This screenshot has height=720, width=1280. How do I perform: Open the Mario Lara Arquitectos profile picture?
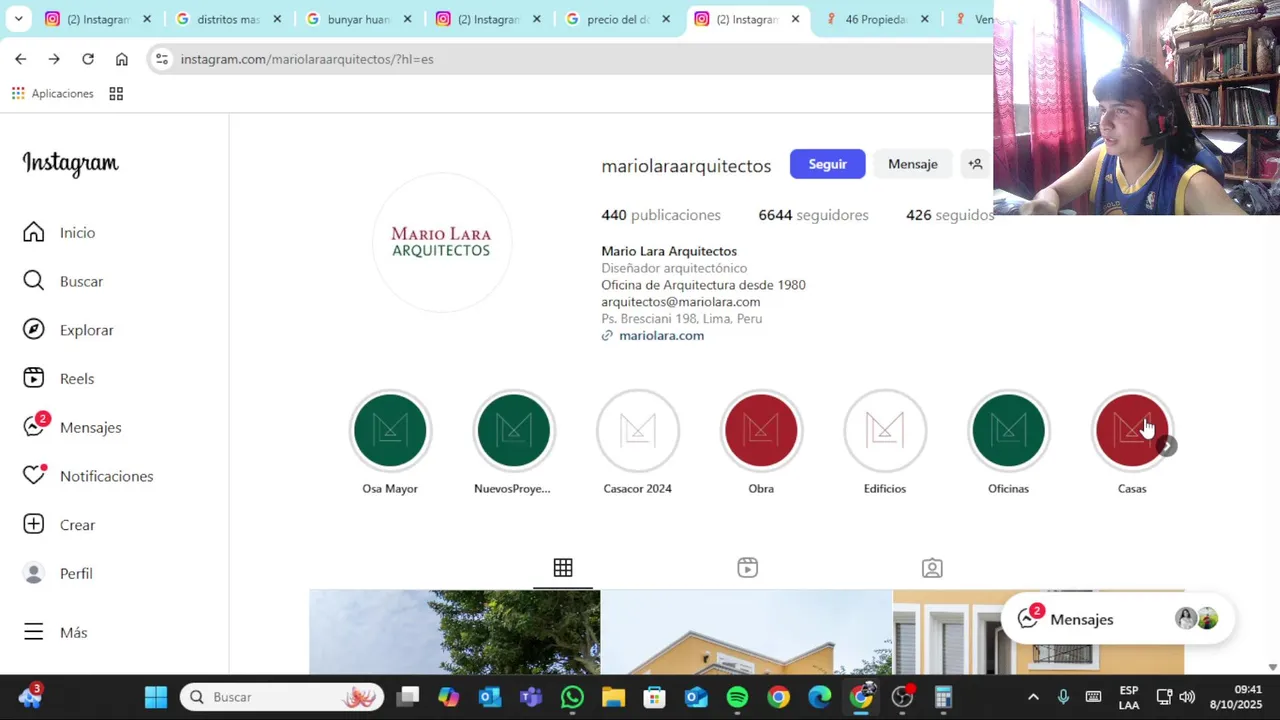[x=441, y=243]
